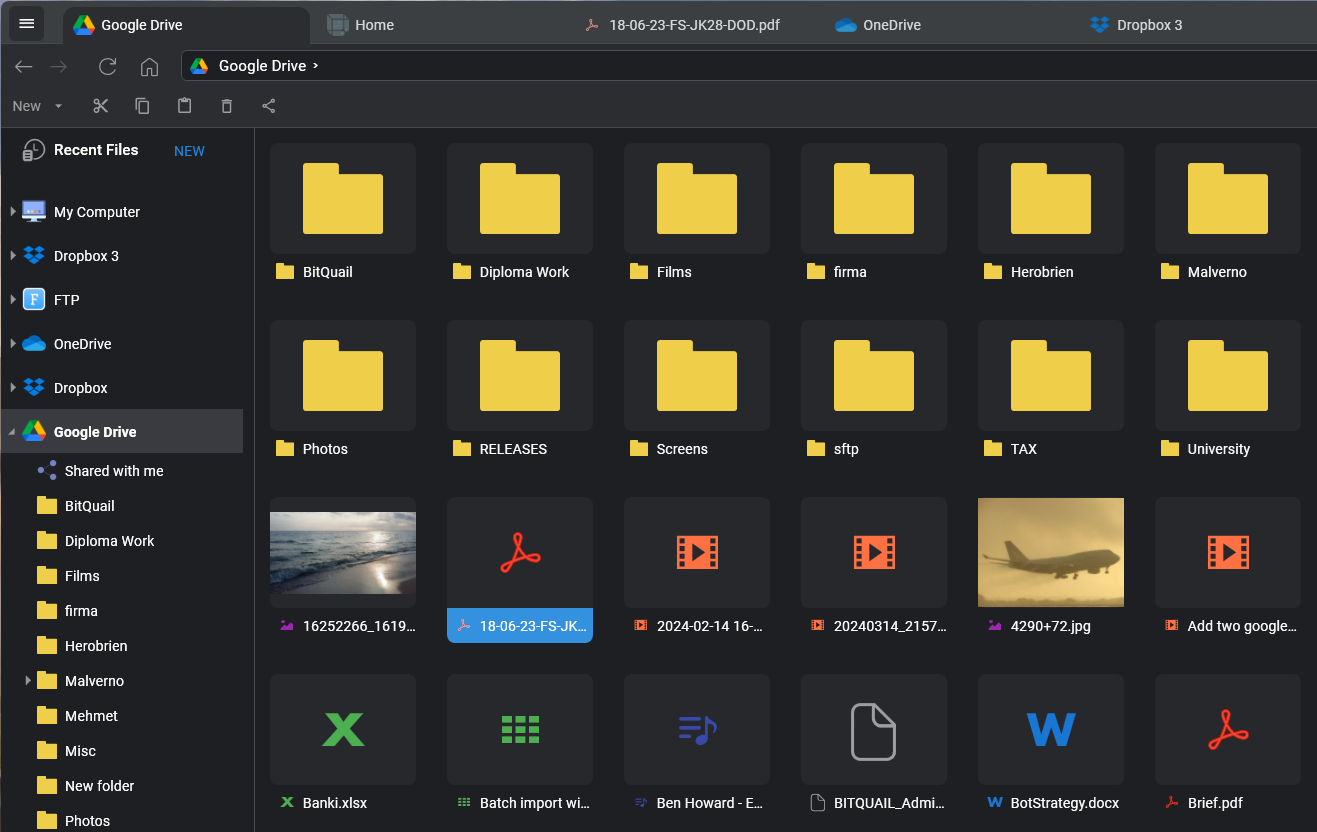Navigate back with the left arrow
1317x832 pixels.
(x=24, y=67)
